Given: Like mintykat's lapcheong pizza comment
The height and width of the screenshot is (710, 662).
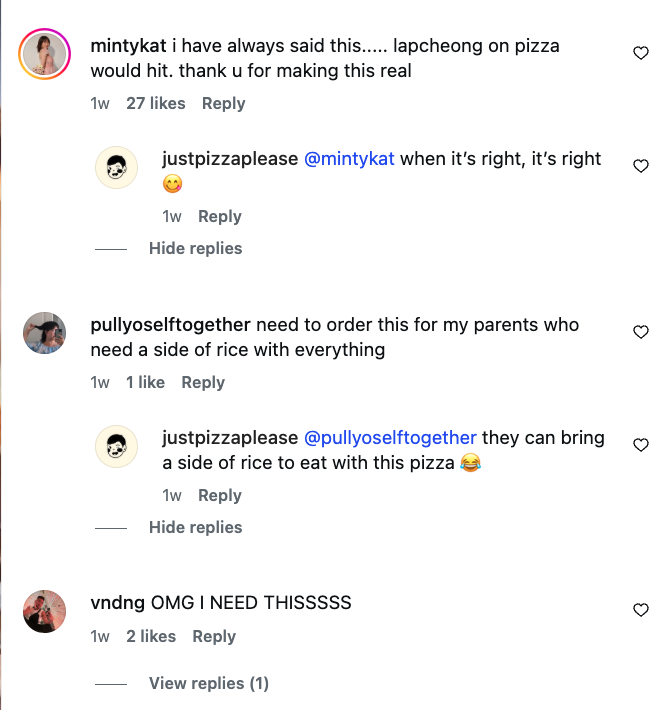Looking at the screenshot, I should click(641, 53).
